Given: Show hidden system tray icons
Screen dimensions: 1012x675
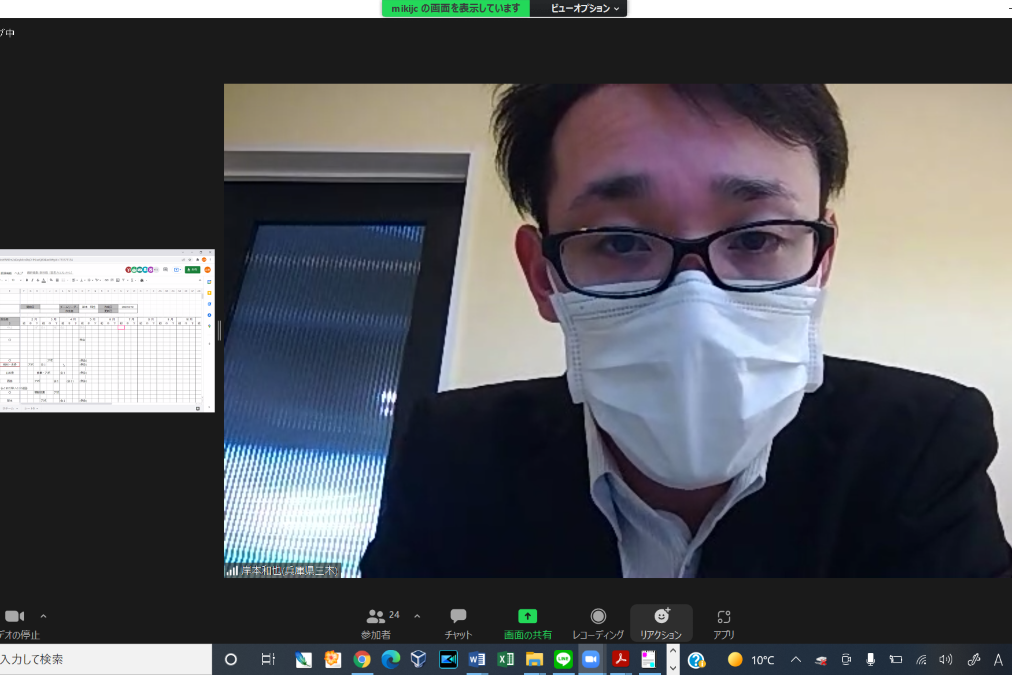Looking at the screenshot, I should 796,659.
